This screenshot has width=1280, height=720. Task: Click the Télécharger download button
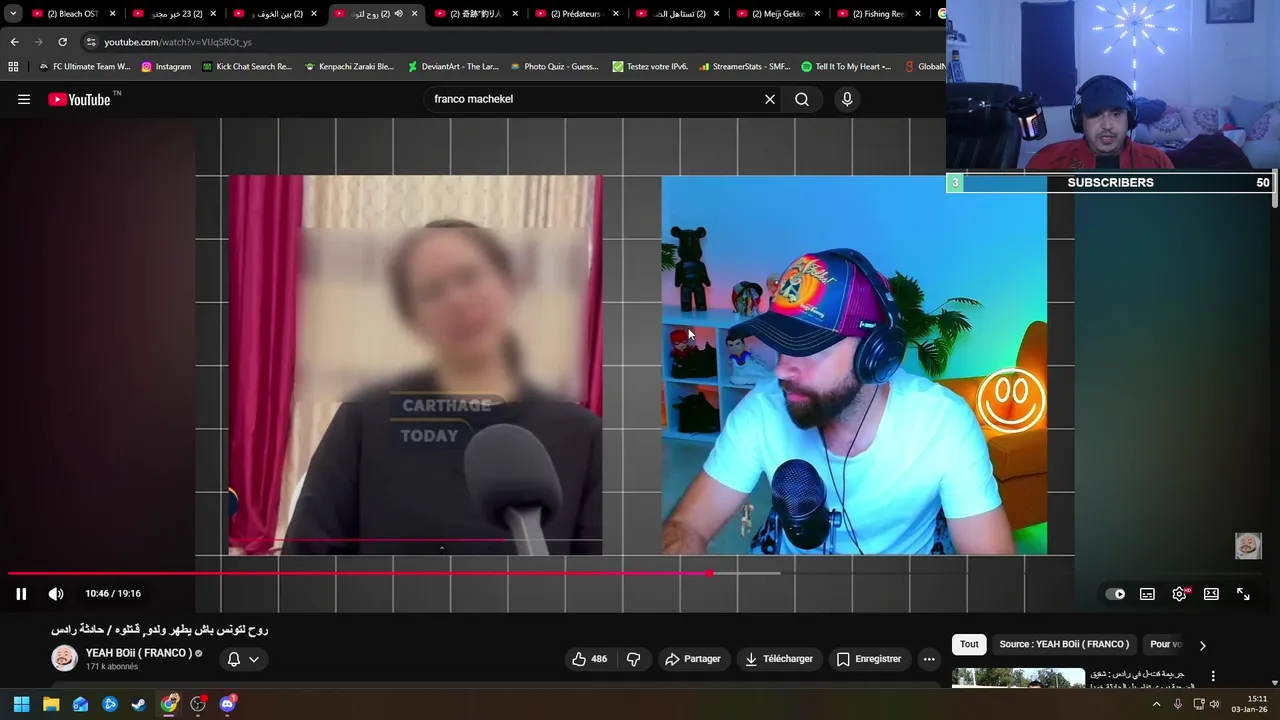tap(779, 659)
